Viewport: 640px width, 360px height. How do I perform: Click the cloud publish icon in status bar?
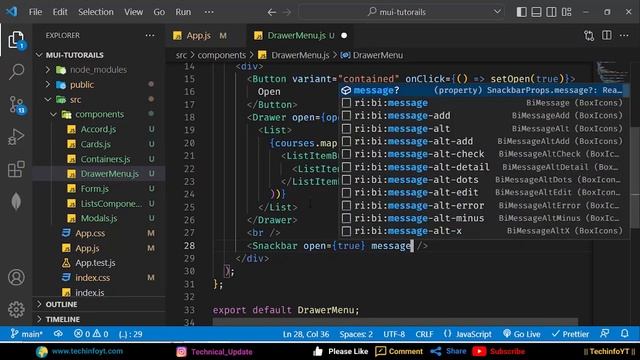pyautogui.click(x=58, y=334)
